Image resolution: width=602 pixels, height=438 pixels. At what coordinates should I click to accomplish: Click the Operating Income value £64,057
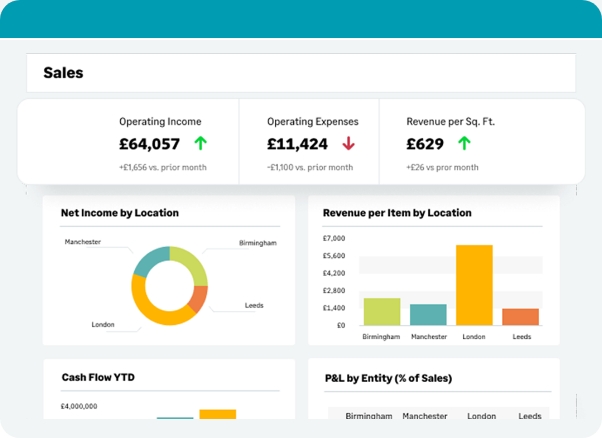tap(149, 144)
